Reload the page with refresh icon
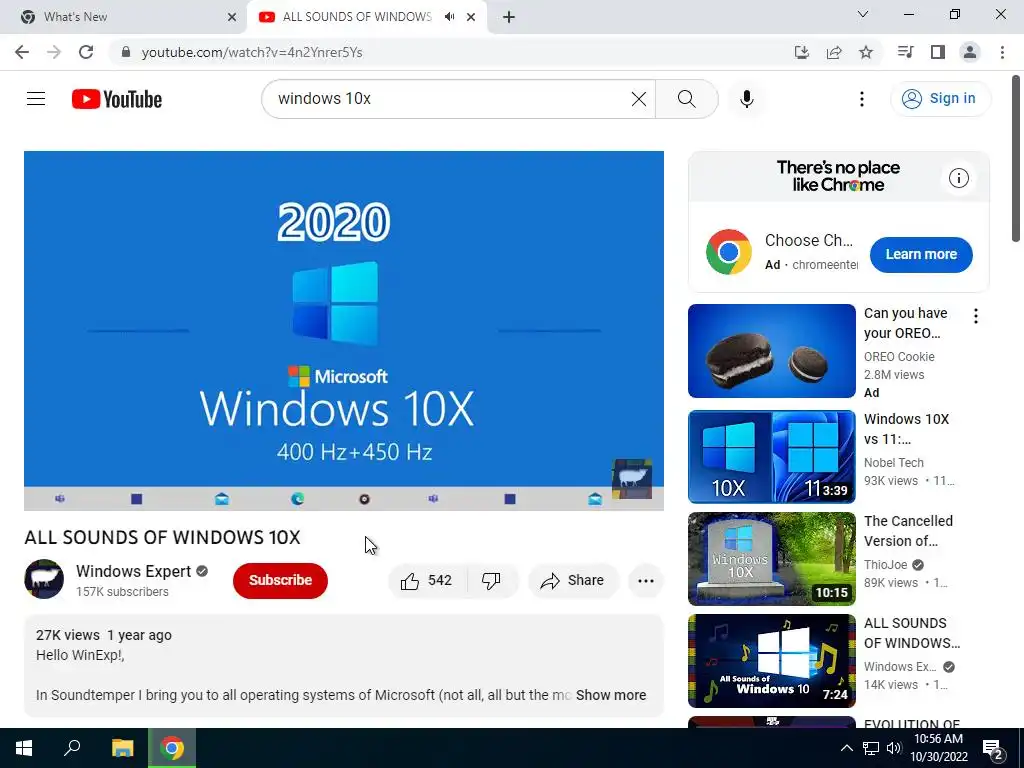1024x768 pixels. [x=86, y=52]
